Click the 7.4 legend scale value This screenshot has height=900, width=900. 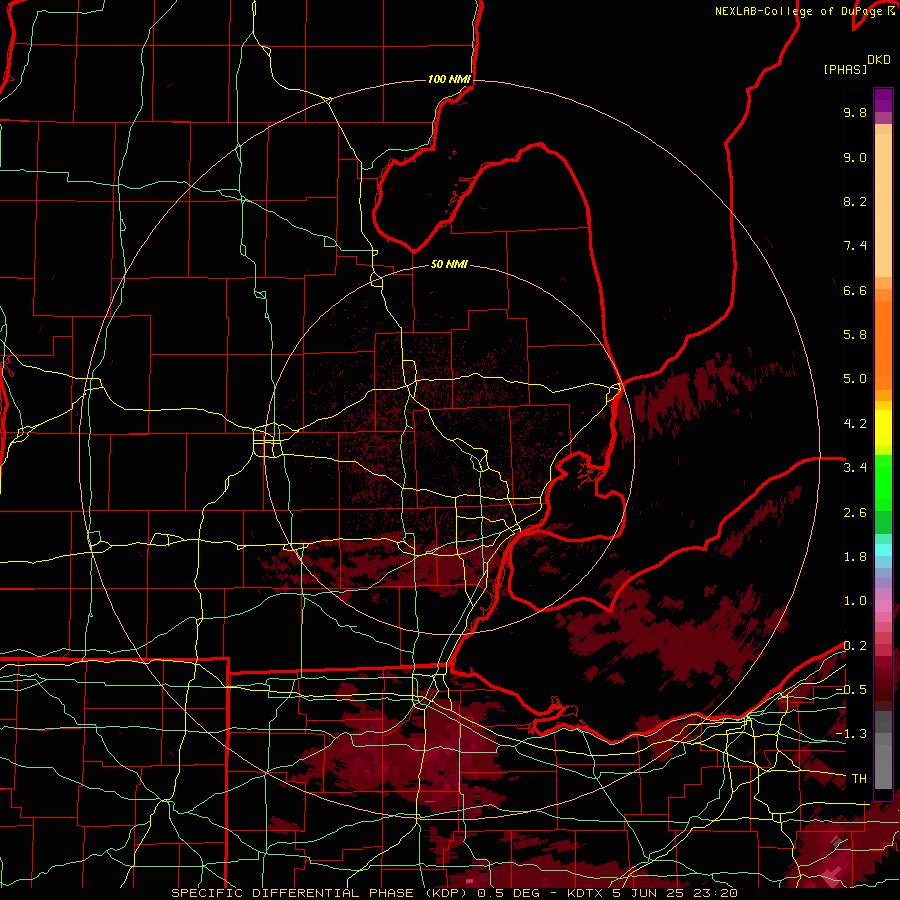pos(855,246)
